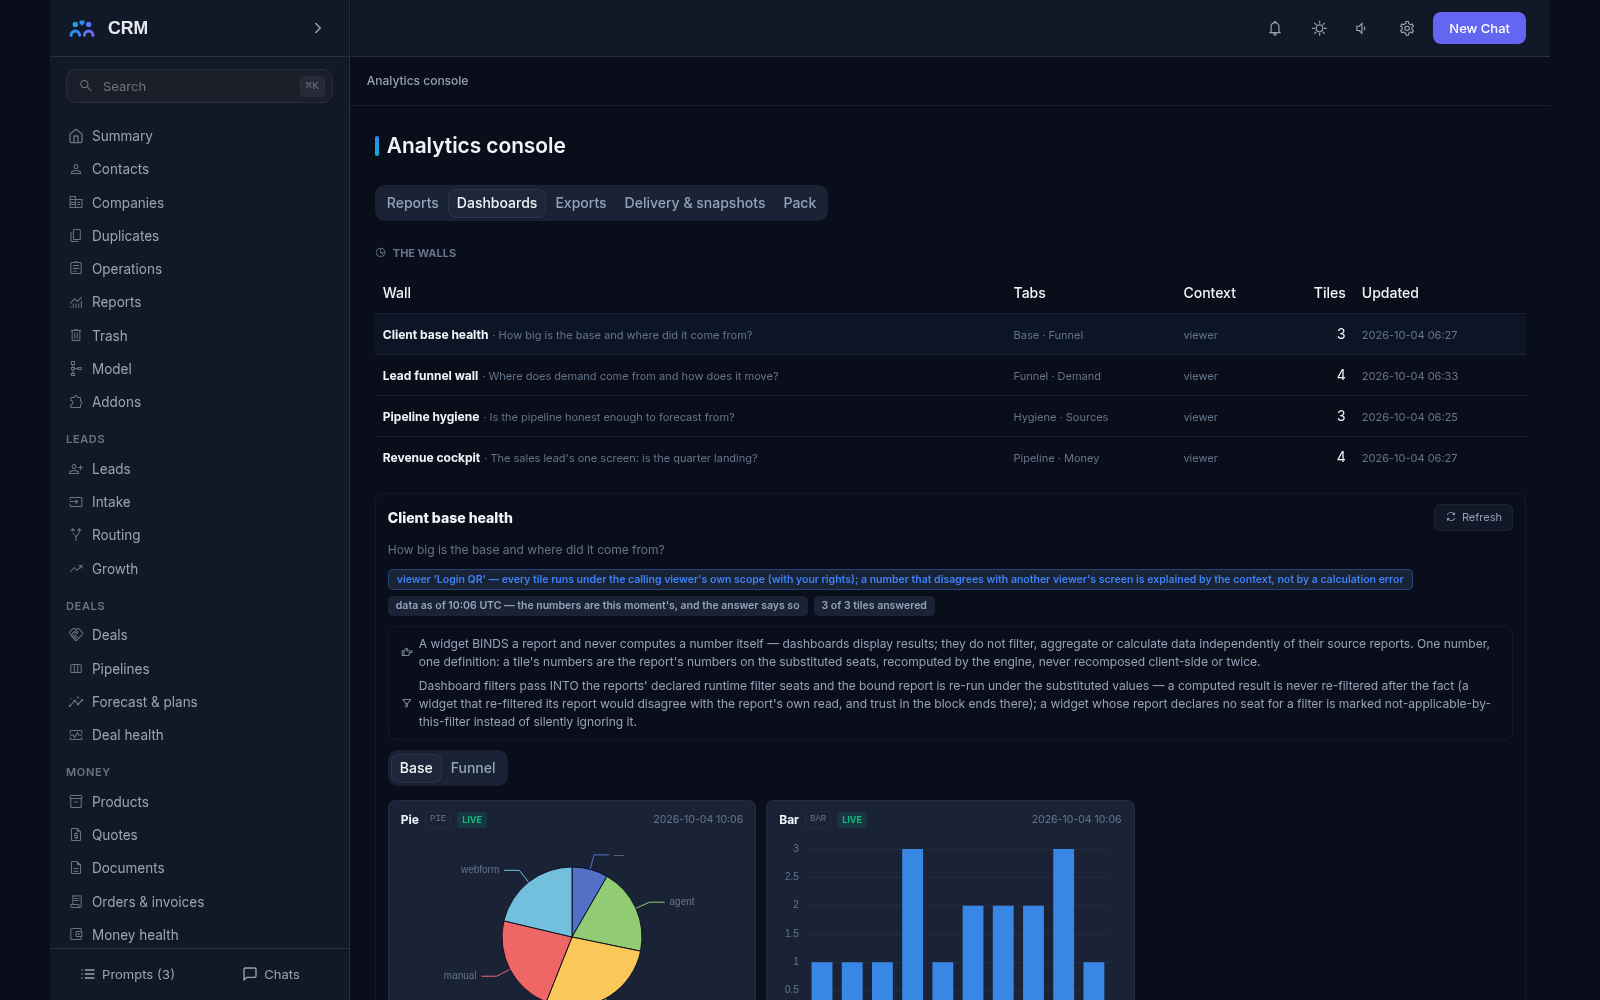This screenshot has width=1600, height=1000.
Task: Select the Funnel wall tab
Action: (473, 768)
